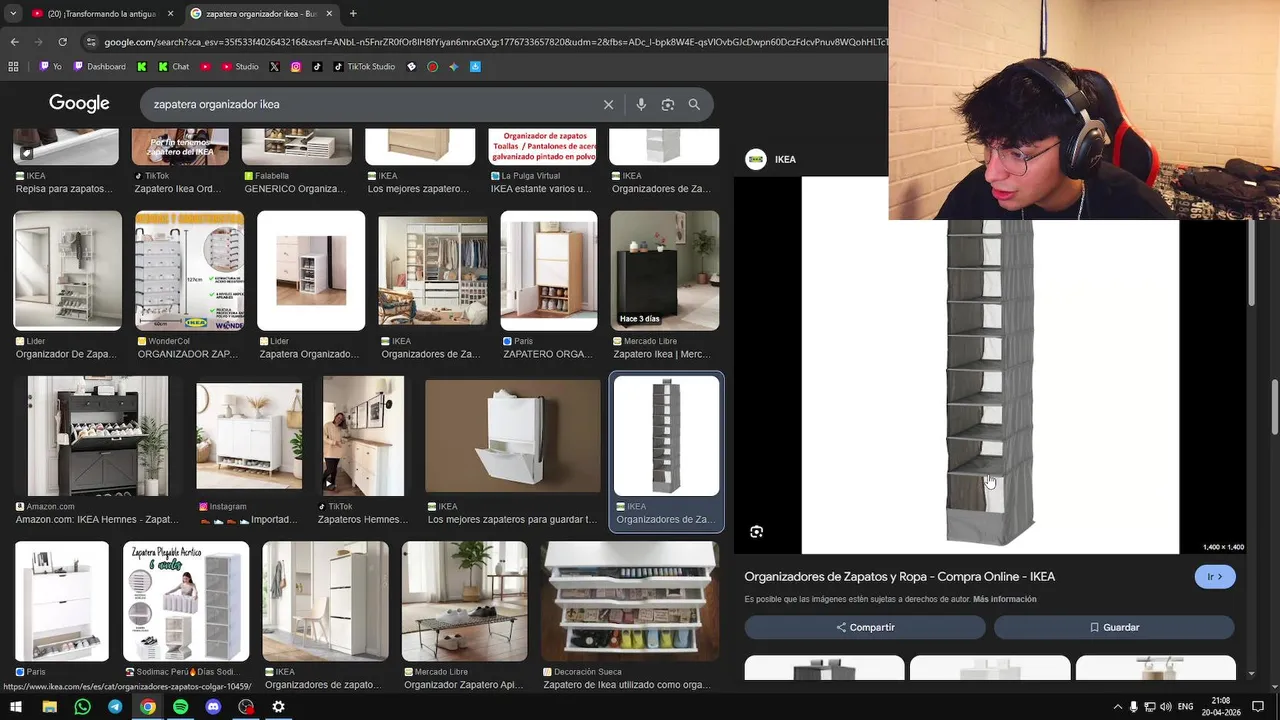Open File Explorer from the taskbar
The width and height of the screenshot is (1280, 720).
point(49,707)
